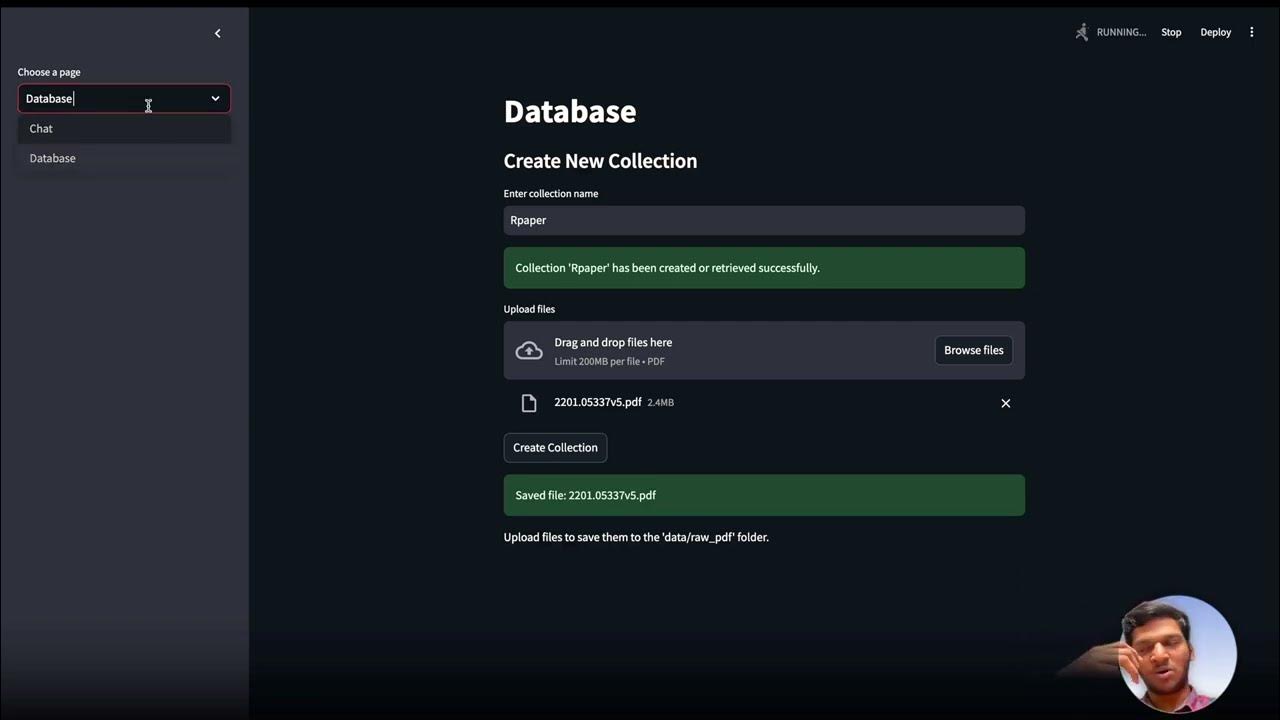Click the Deploy button
Screen dimensions: 1280x720
pos(1215,32)
